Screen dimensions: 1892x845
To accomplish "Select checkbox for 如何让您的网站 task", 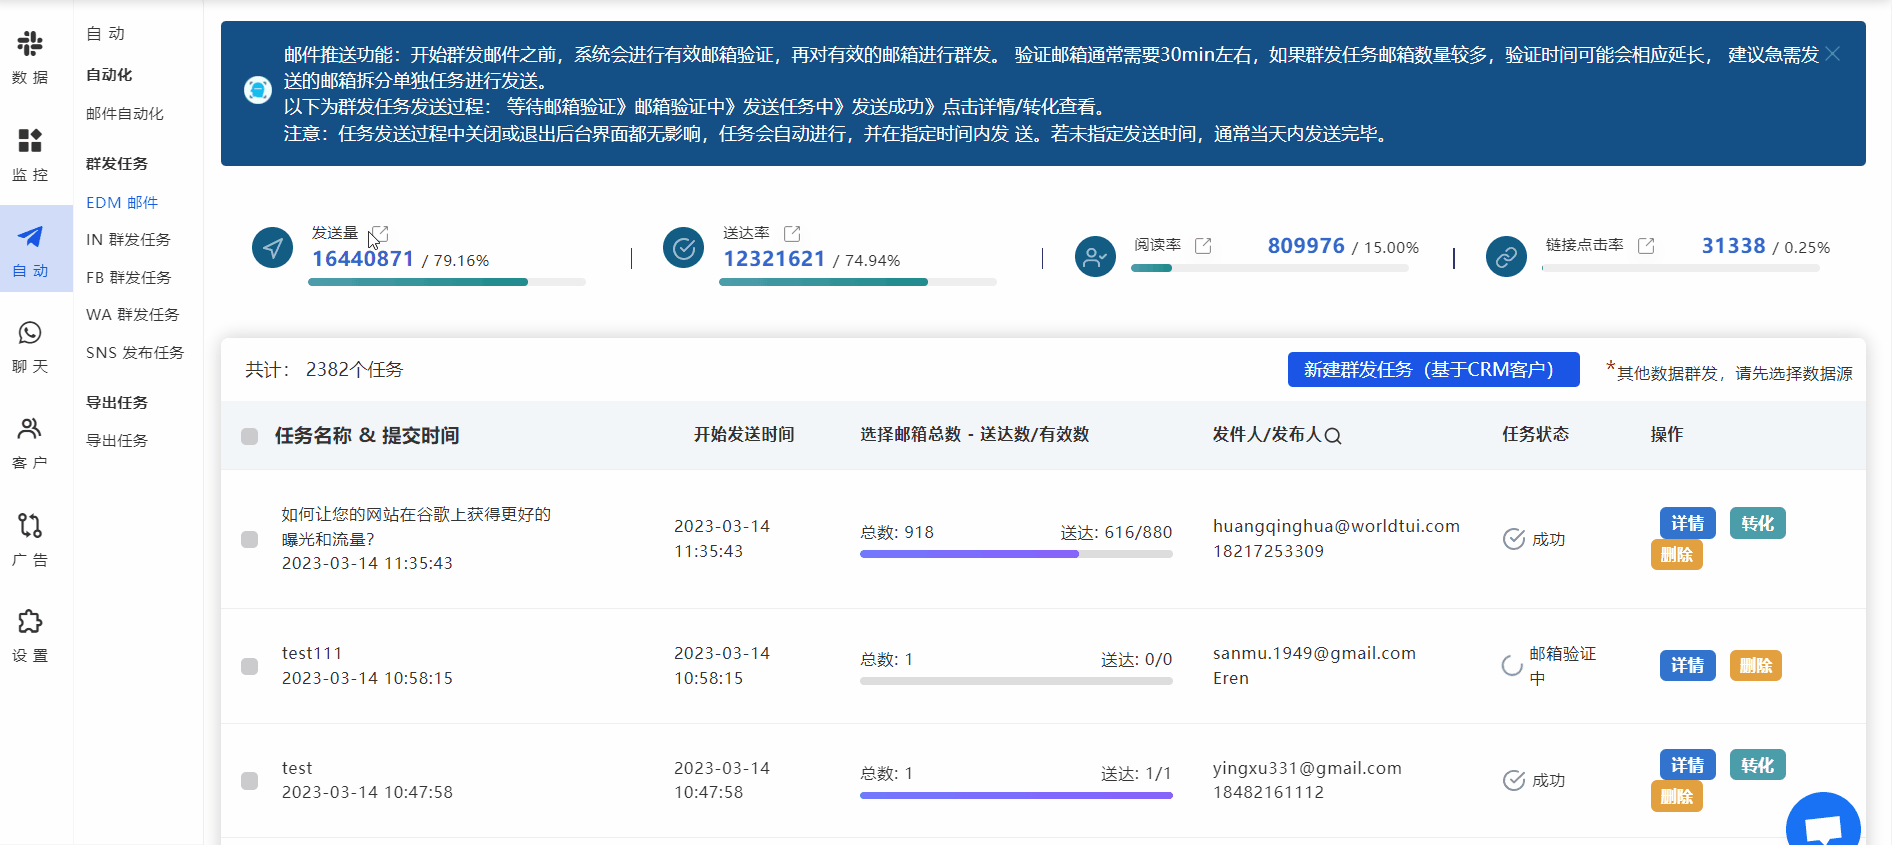I will [x=250, y=539].
